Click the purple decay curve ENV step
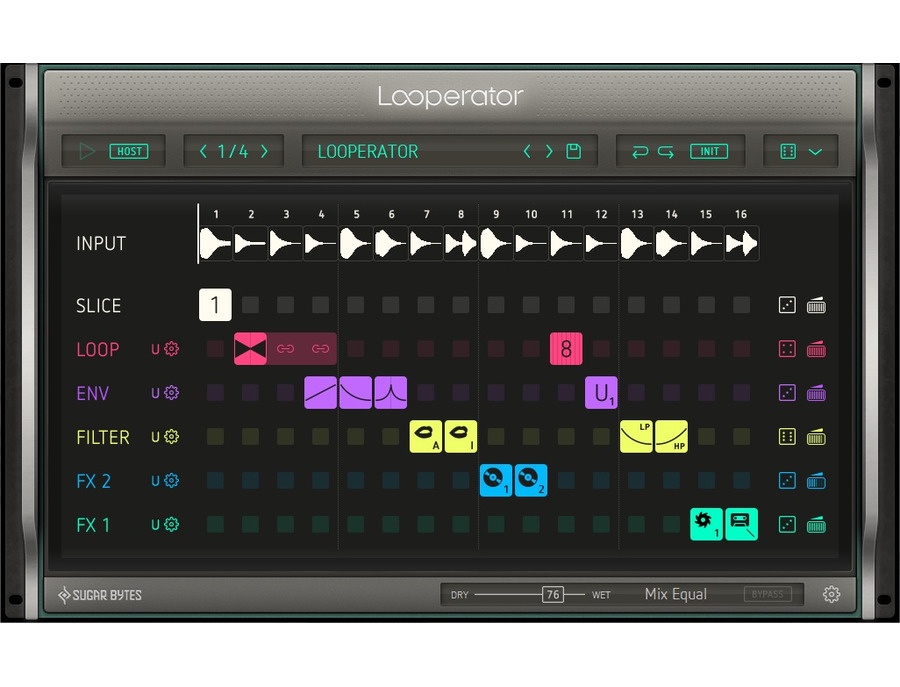900x687 pixels. [x=355, y=393]
